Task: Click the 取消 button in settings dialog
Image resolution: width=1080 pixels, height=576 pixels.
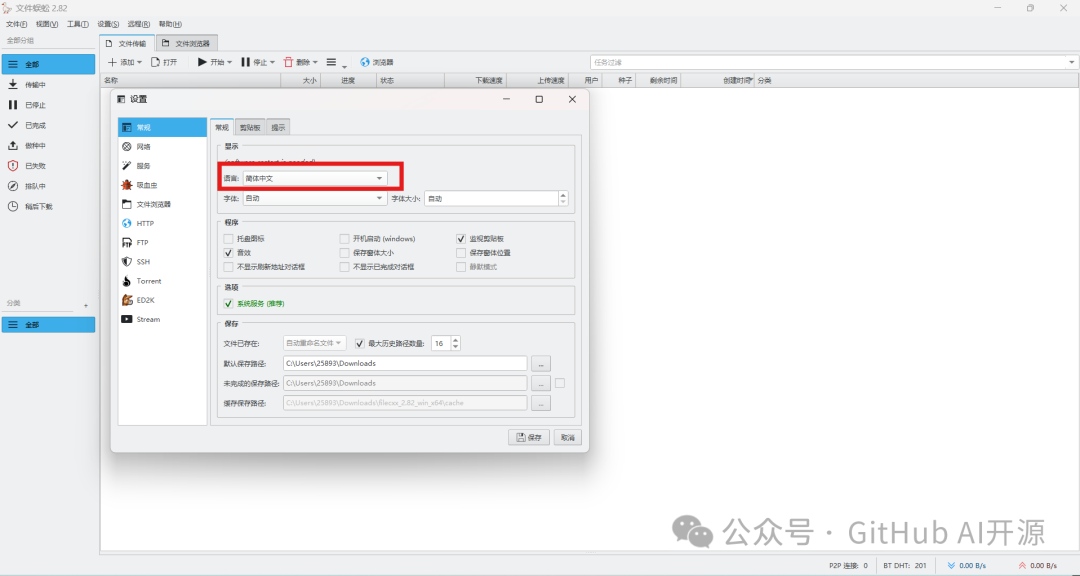Action: 568,438
